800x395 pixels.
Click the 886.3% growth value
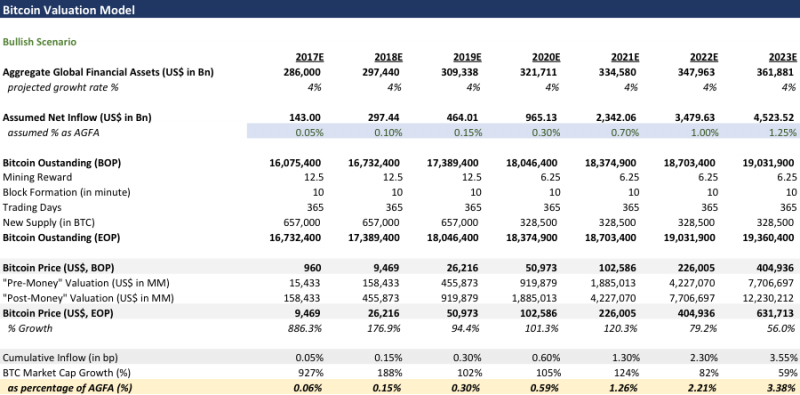(308, 328)
